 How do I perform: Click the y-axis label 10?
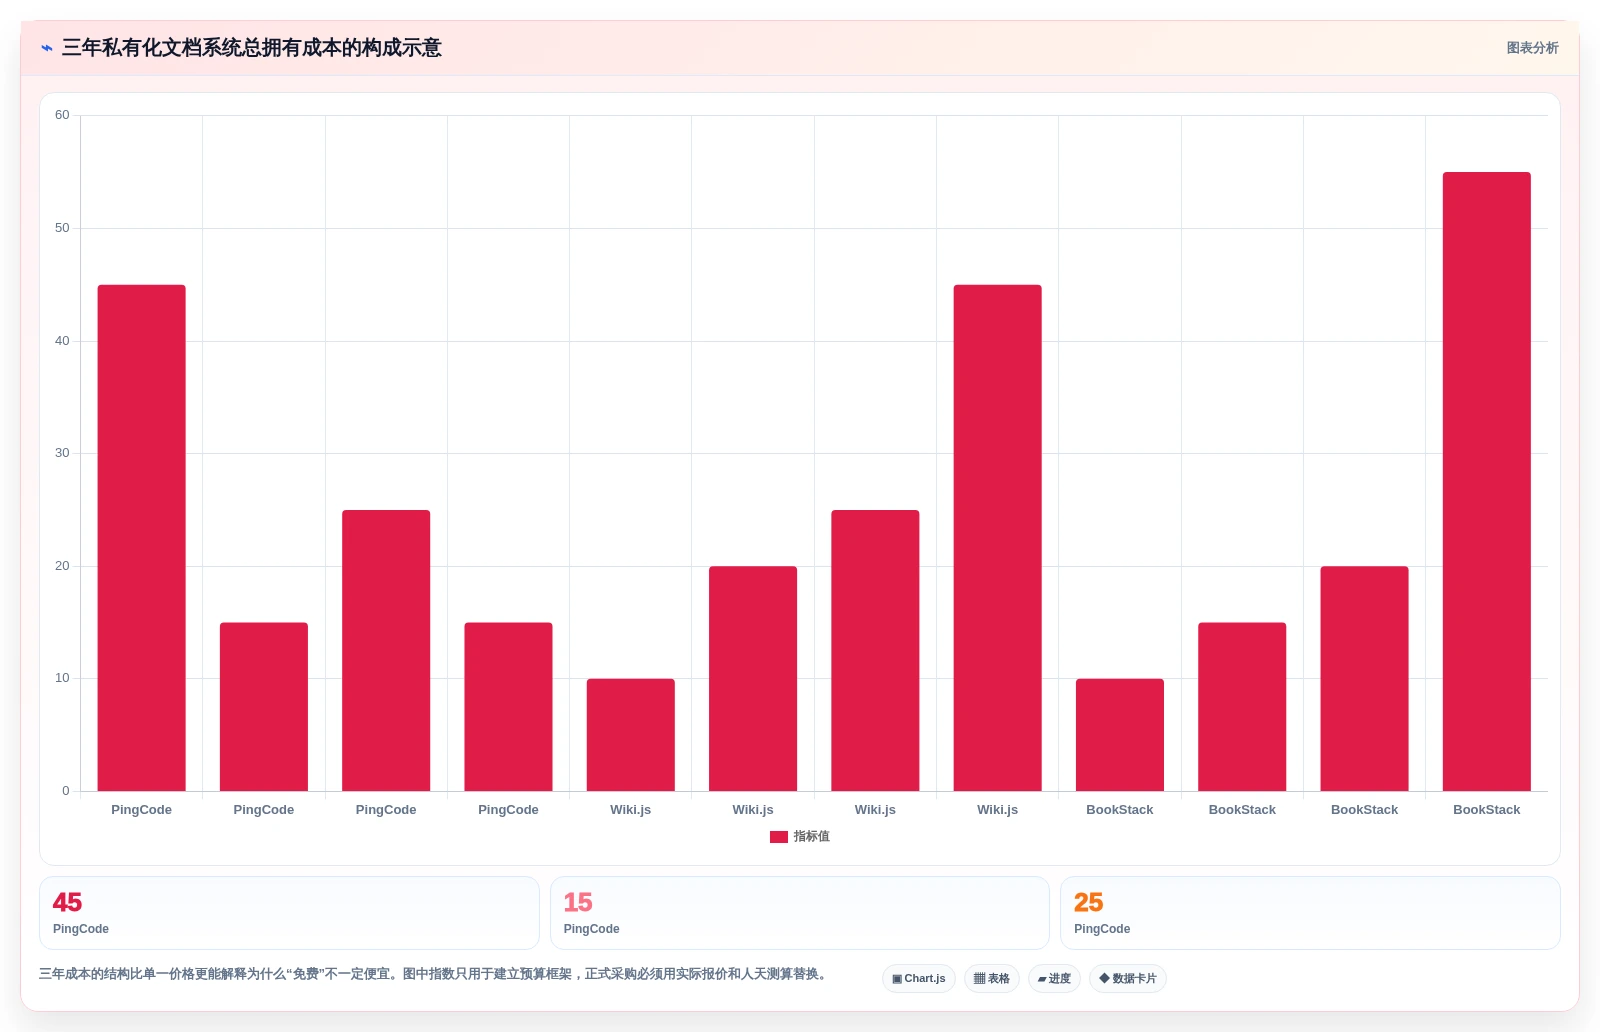click(62, 678)
